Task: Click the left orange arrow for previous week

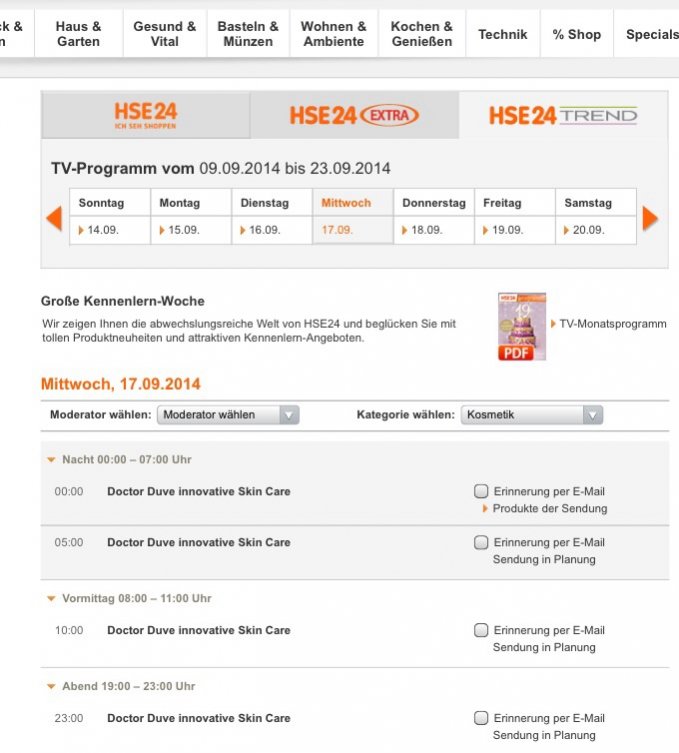Action: coord(54,218)
